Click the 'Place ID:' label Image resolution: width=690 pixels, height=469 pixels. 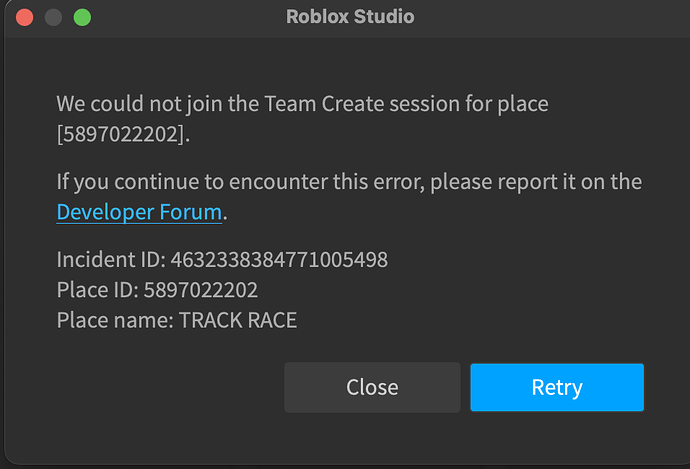[98, 290]
